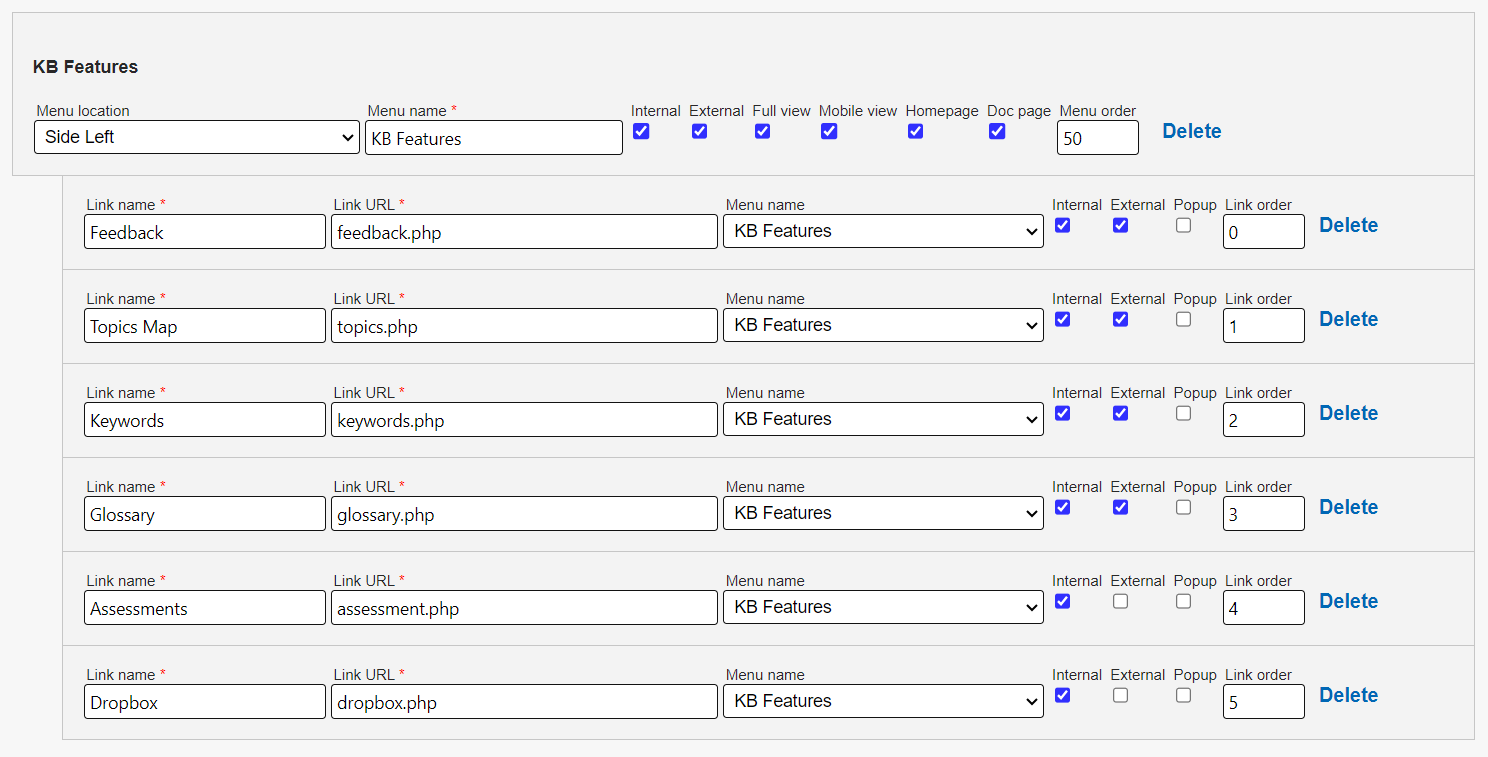Delete the Glossary link
Viewport: 1488px width, 757px height.
[x=1348, y=507]
